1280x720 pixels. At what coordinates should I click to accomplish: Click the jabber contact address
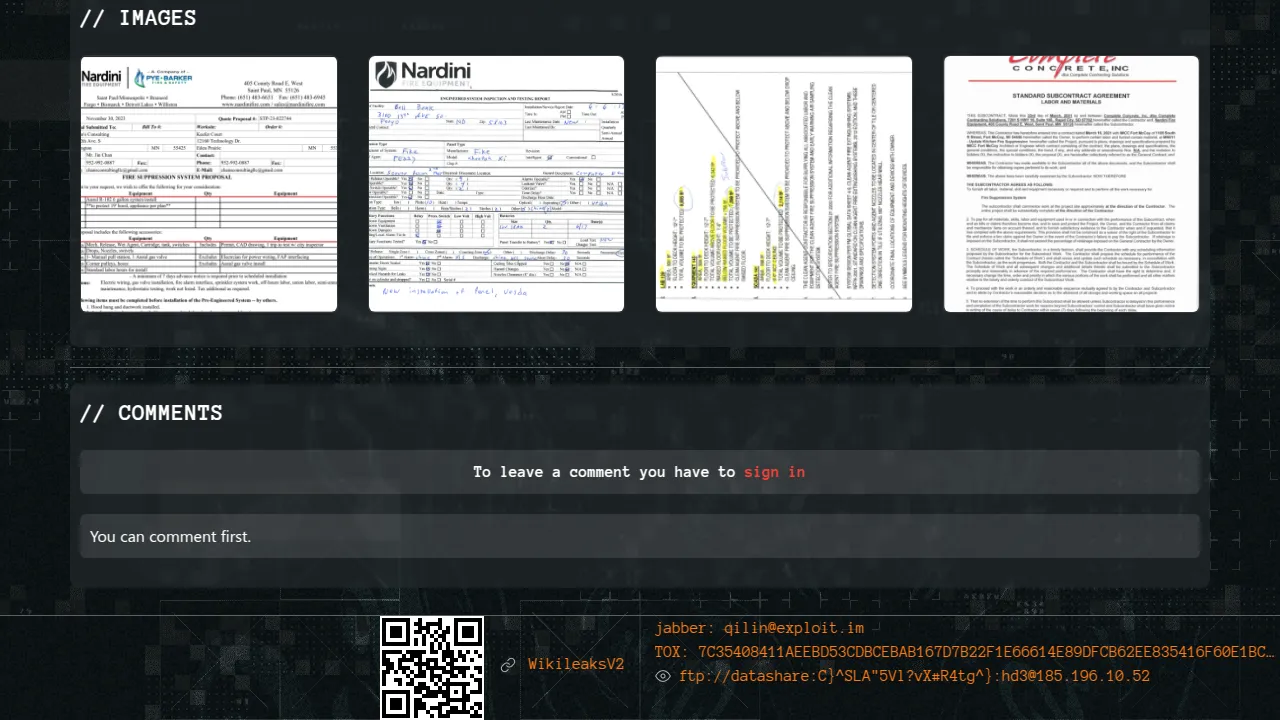[x=759, y=629]
